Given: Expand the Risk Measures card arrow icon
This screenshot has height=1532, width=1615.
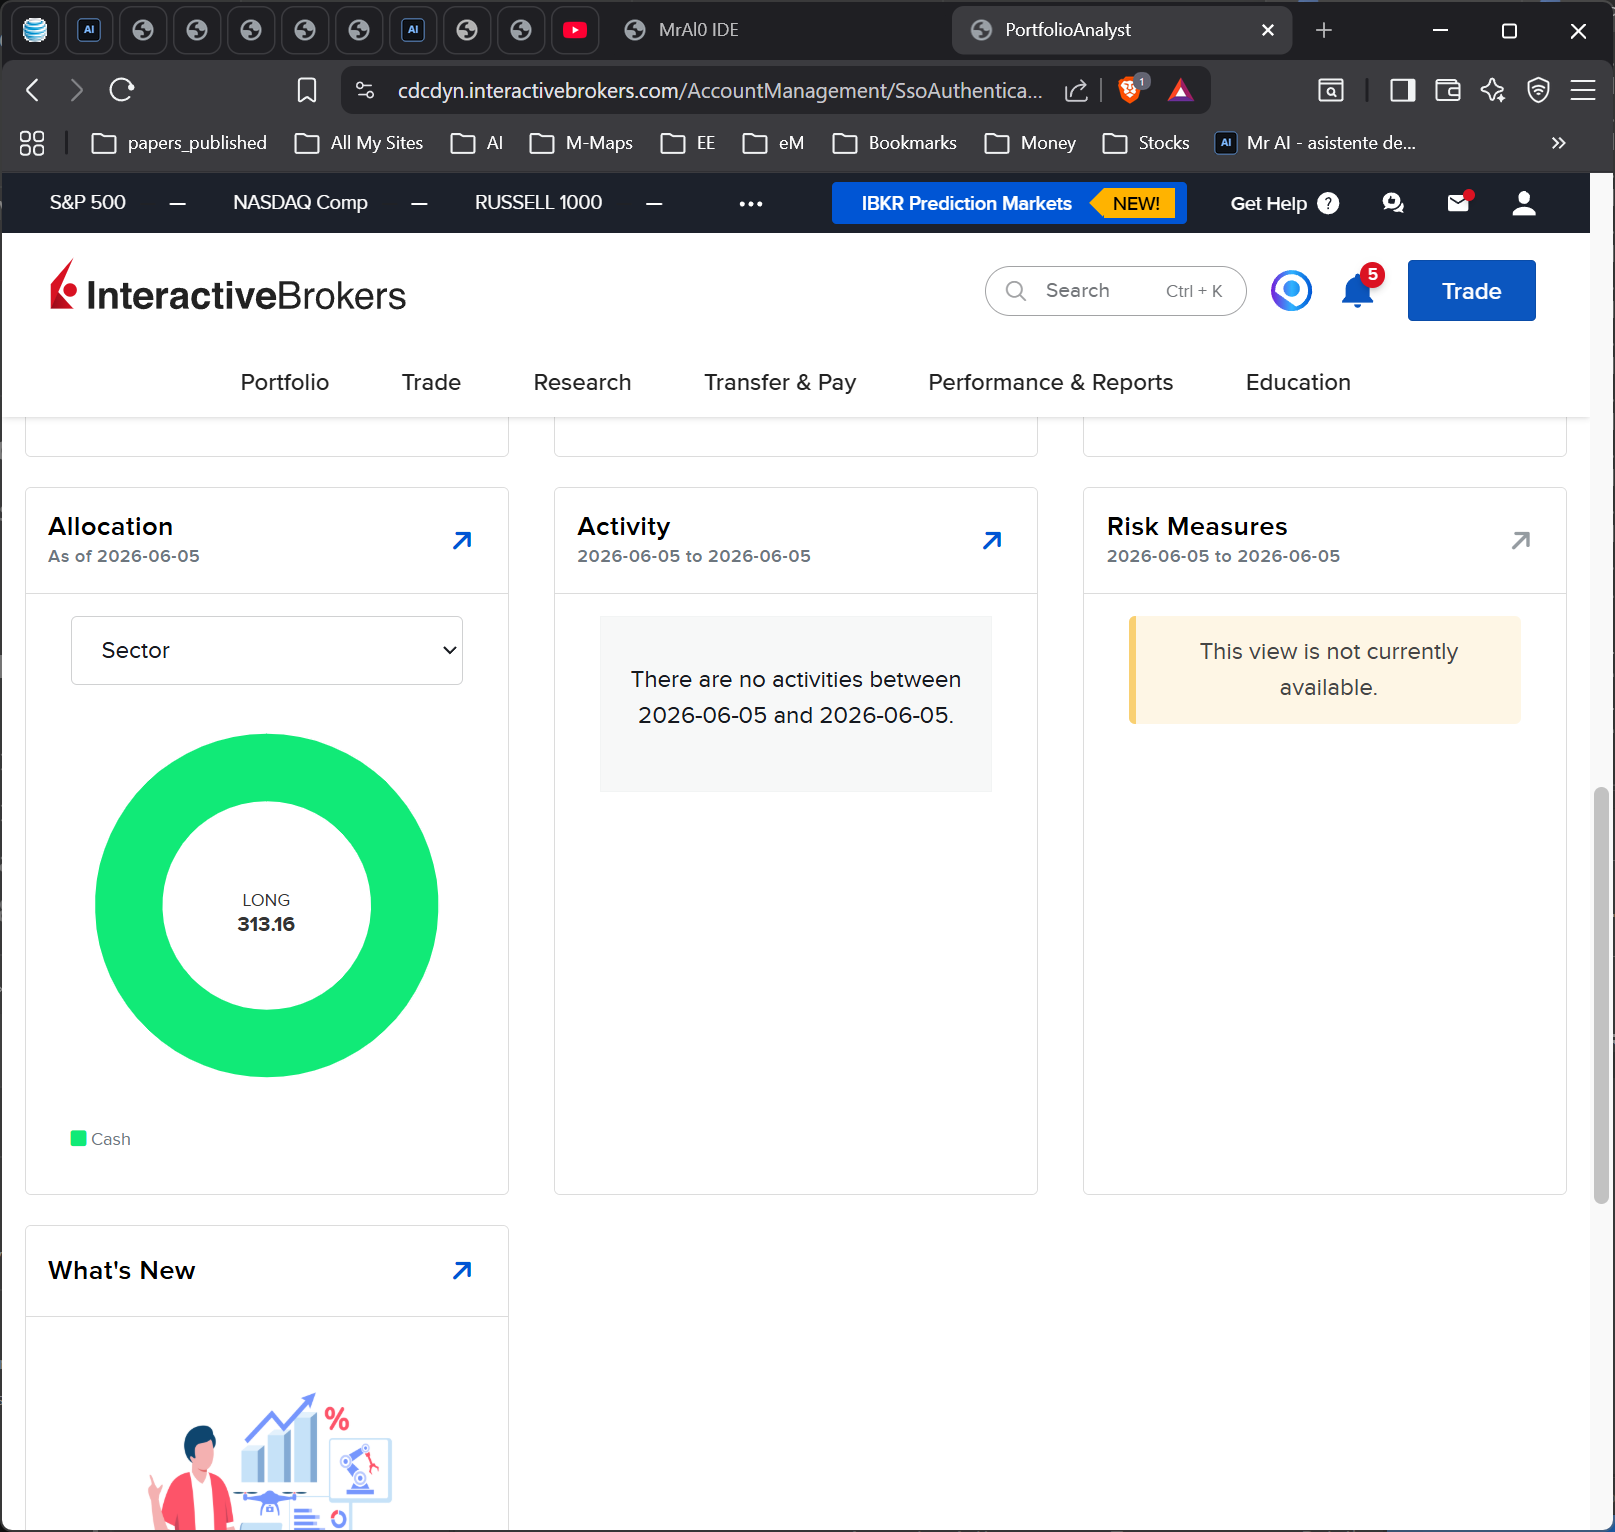Looking at the screenshot, I should 1521,540.
